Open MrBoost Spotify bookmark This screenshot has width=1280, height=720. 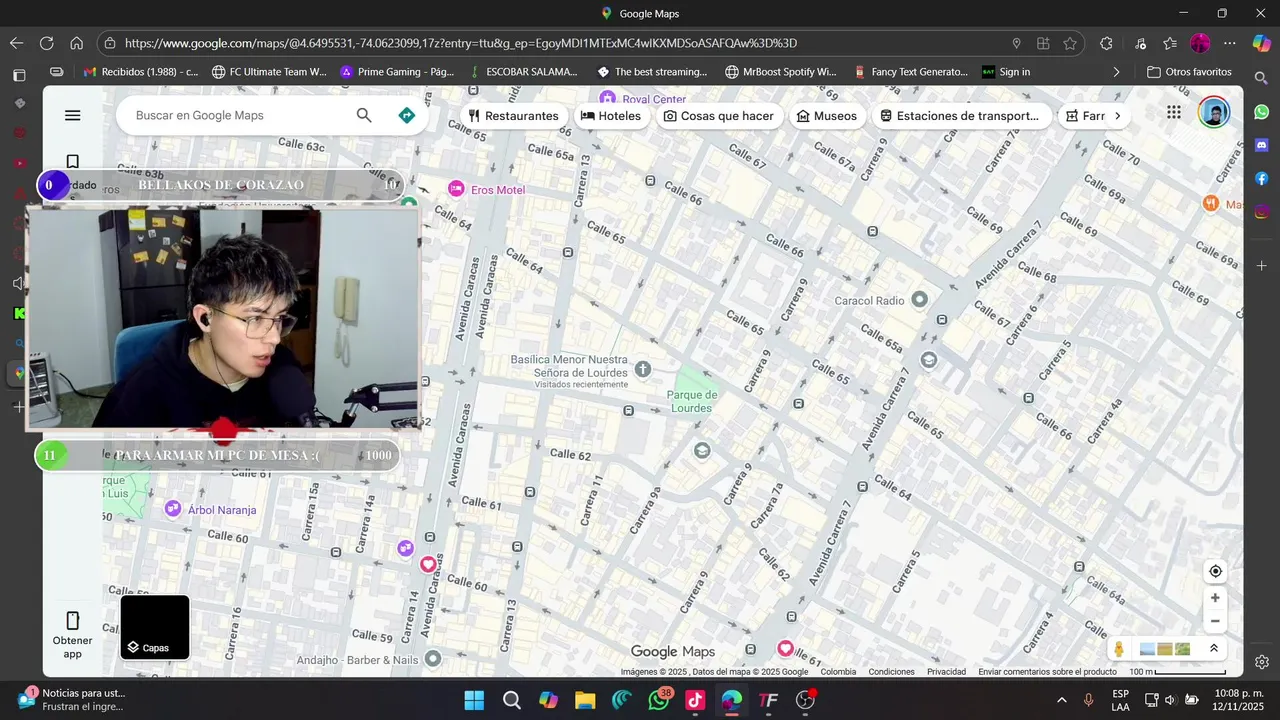[781, 72]
